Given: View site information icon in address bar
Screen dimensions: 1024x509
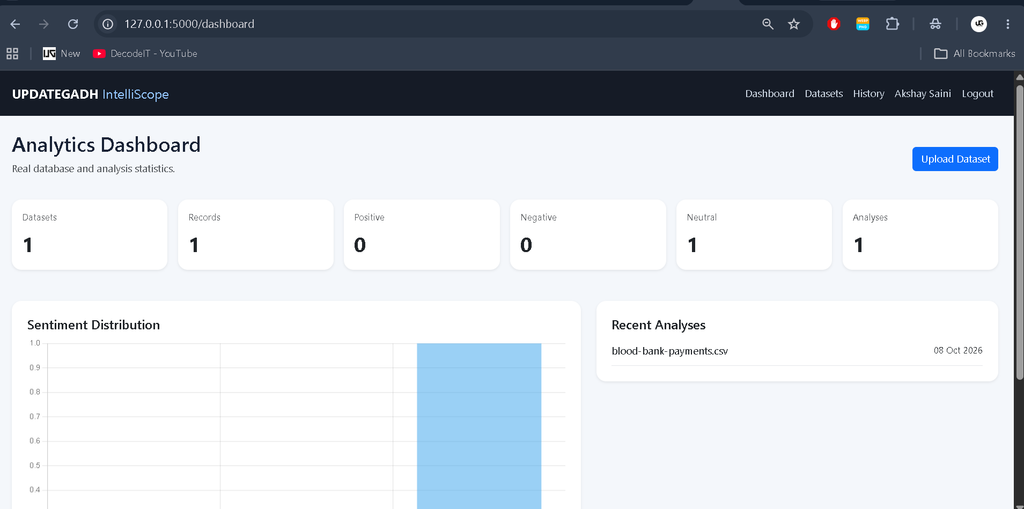Looking at the screenshot, I should (108, 24).
